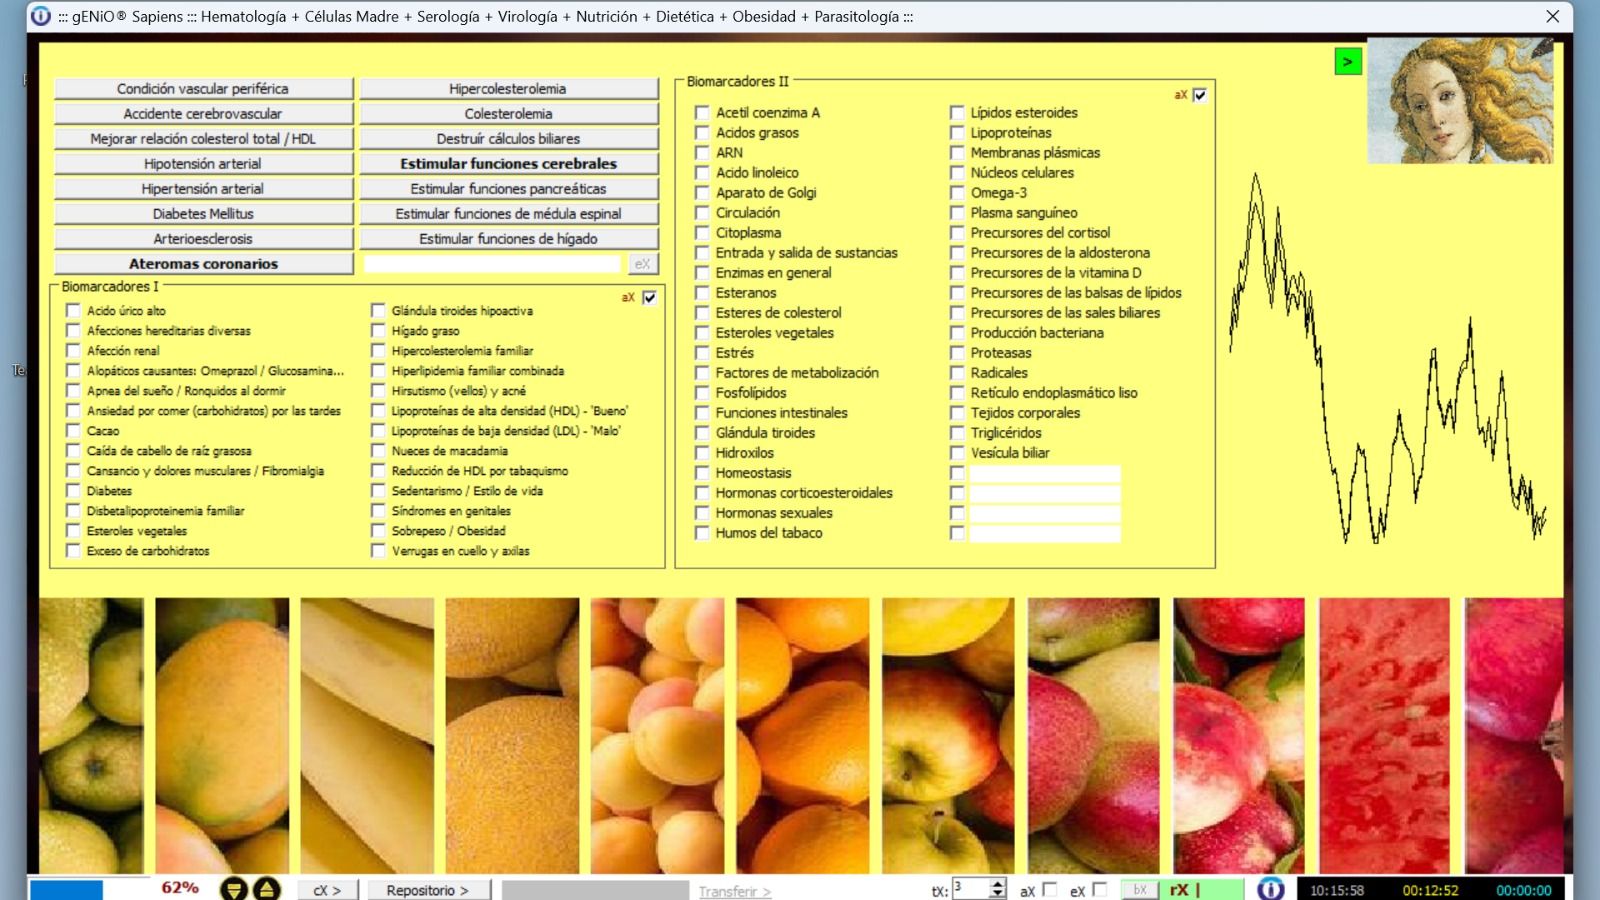The width and height of the screenshot is (1600, 900).
Task: Click the tX number field
Action: (970, 889)
